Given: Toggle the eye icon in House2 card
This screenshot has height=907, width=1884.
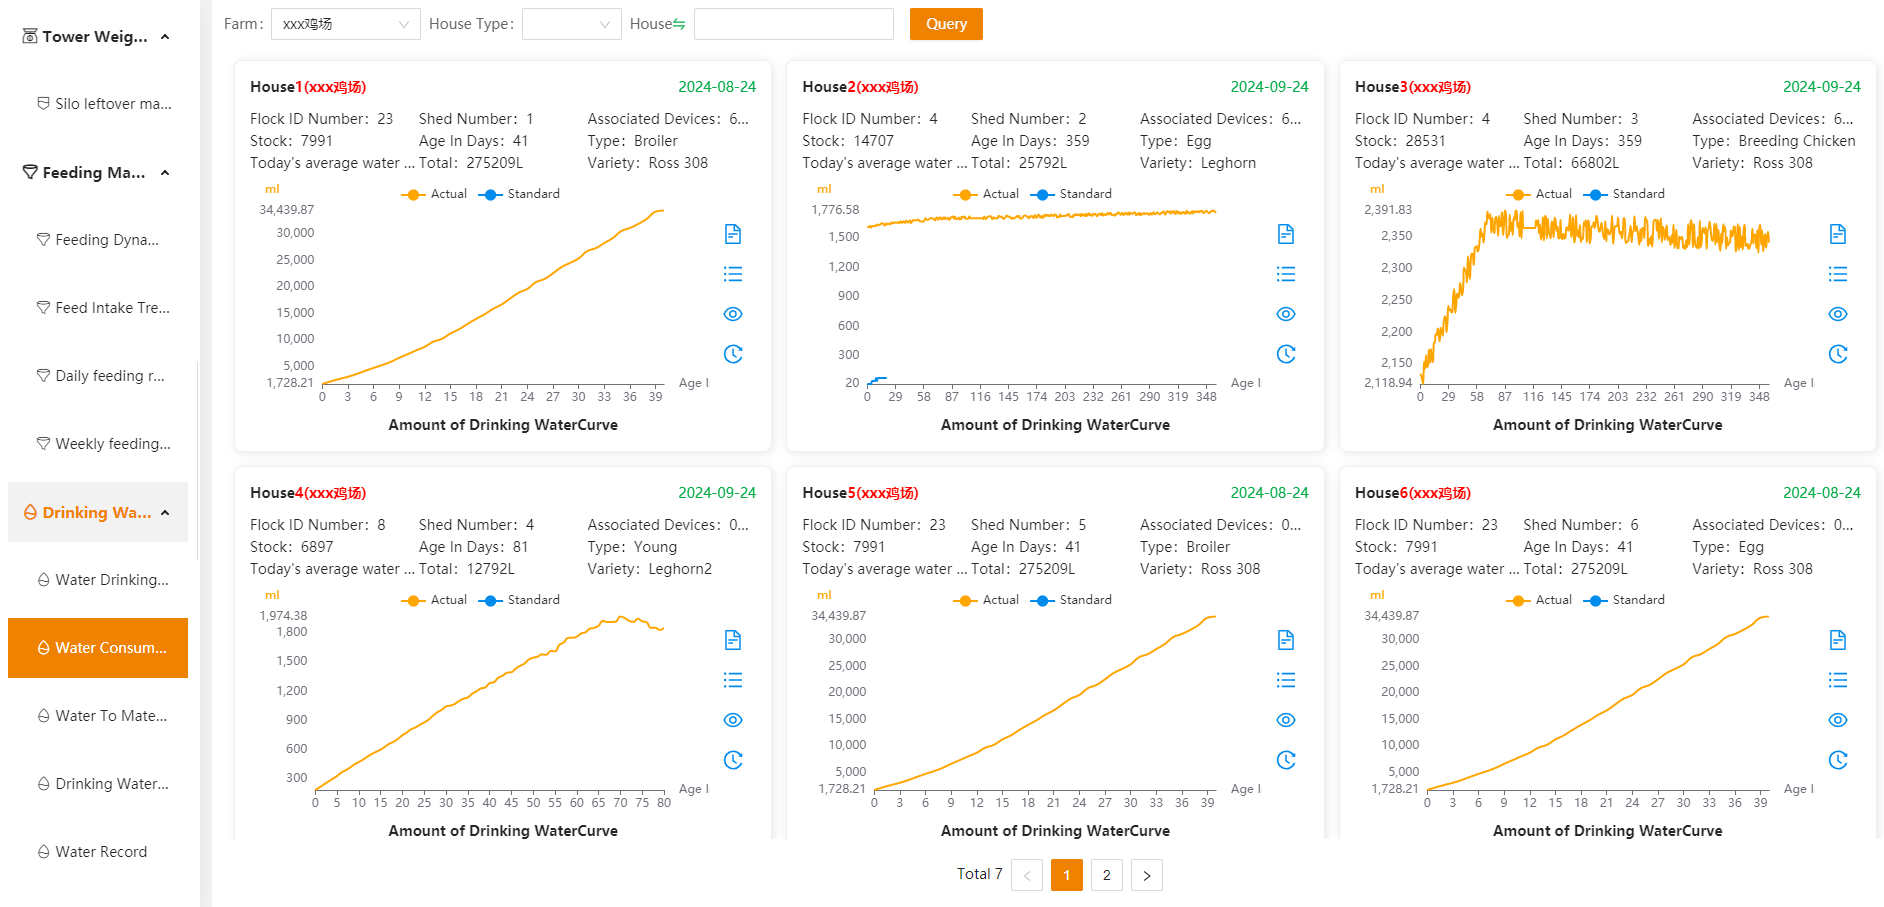Looking at the screenshot, I should pyautogui.click(x=1286, y=314).
